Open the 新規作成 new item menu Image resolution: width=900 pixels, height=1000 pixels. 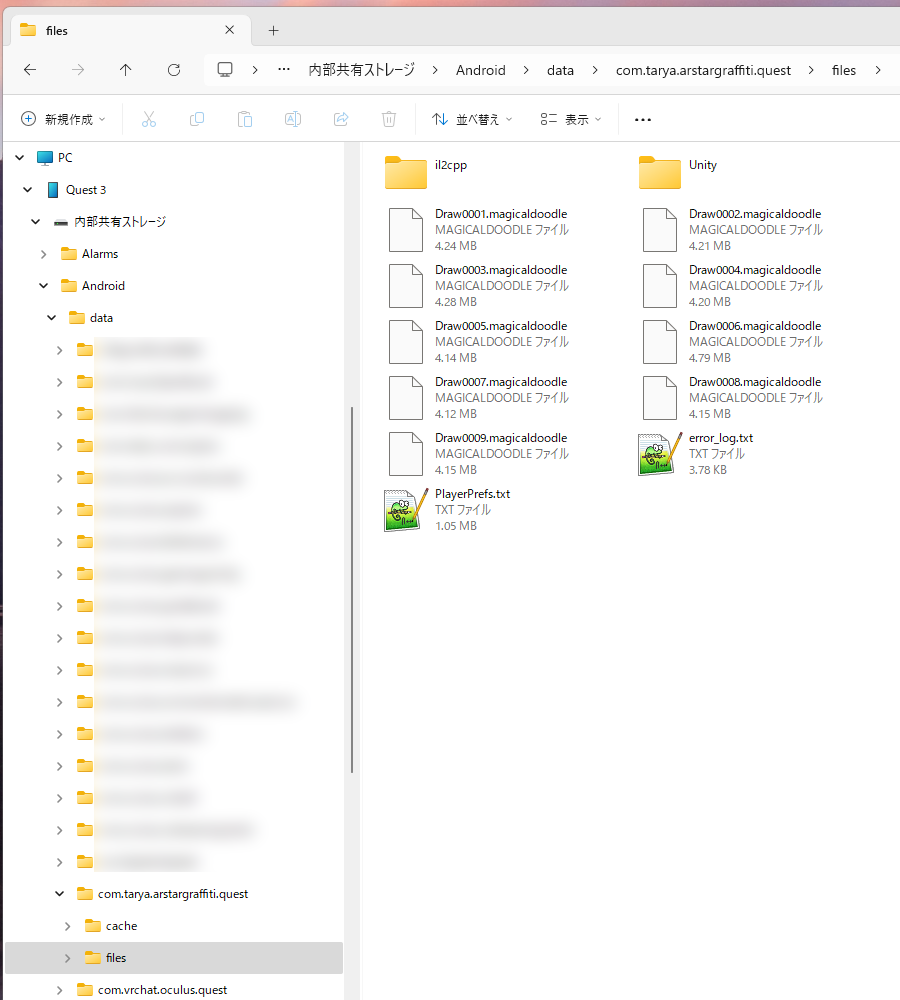coord(63,119)
